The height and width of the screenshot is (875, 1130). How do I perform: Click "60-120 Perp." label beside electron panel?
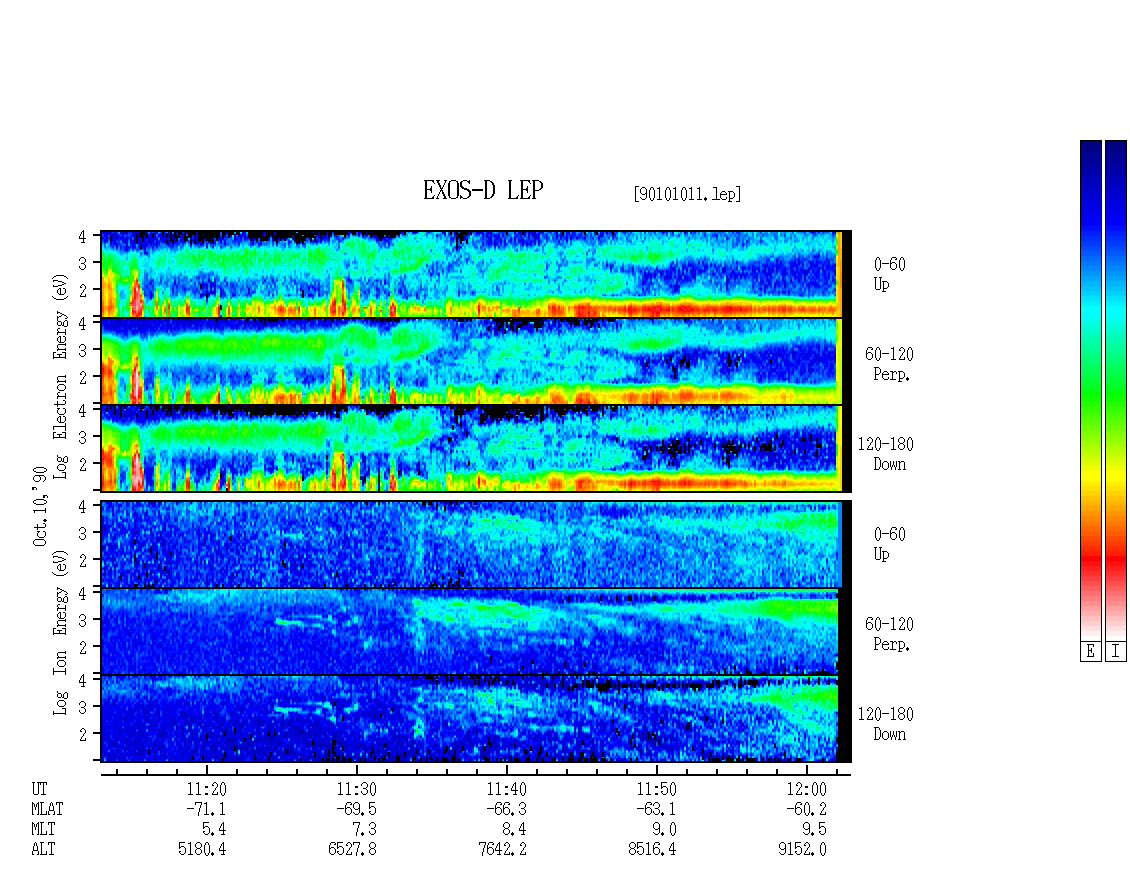(889, 364)
